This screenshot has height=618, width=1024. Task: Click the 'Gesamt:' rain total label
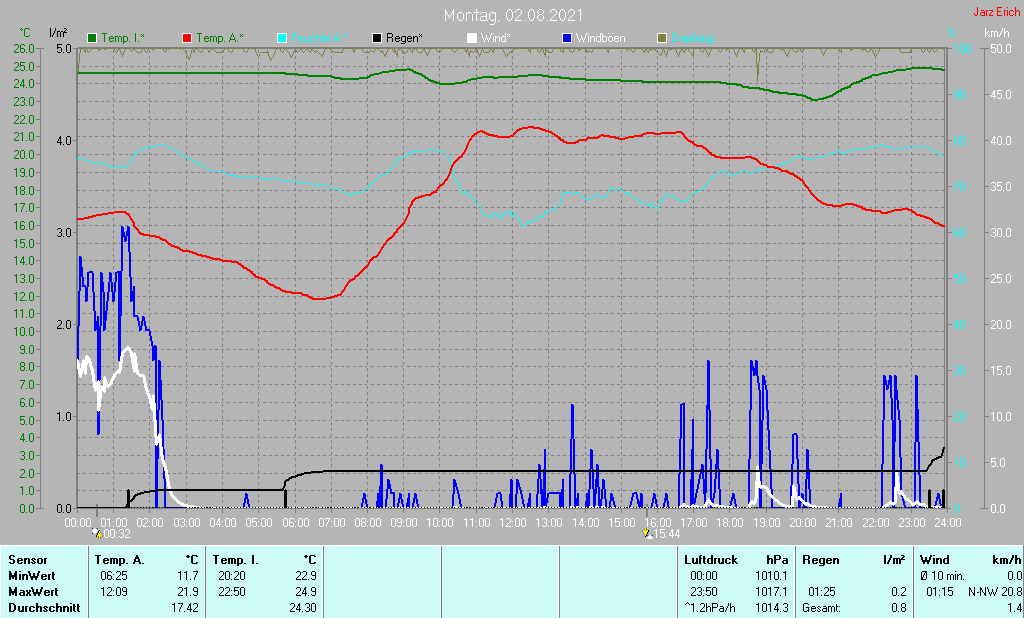tap(822, 608)
